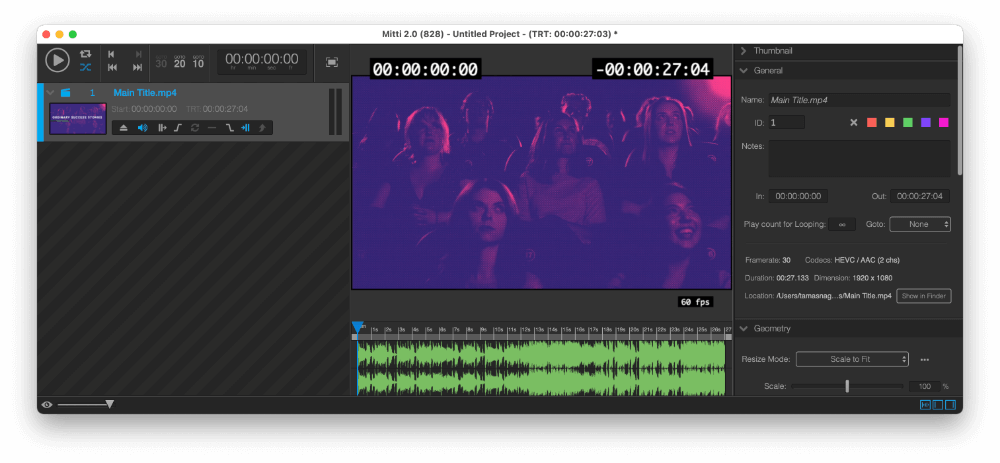Toggle playlist loop mode icon
1000x463 pixels.
[x=85, y=54]
